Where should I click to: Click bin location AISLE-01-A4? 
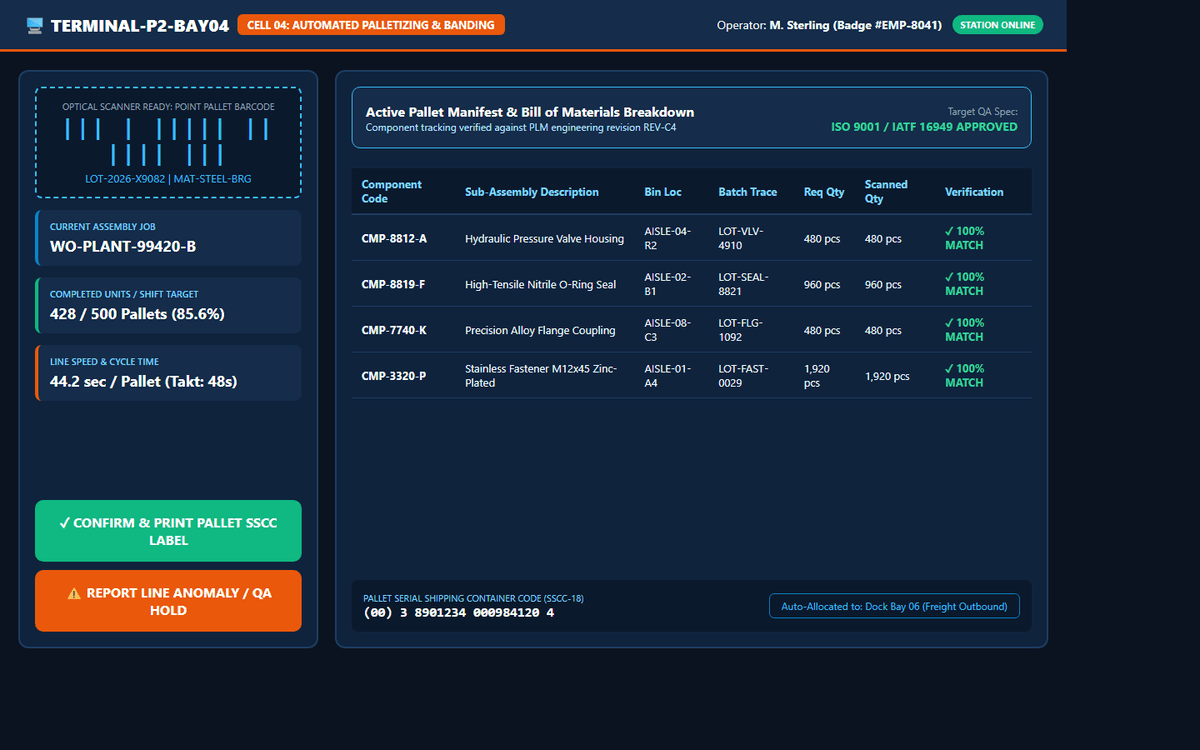[668, 376]
